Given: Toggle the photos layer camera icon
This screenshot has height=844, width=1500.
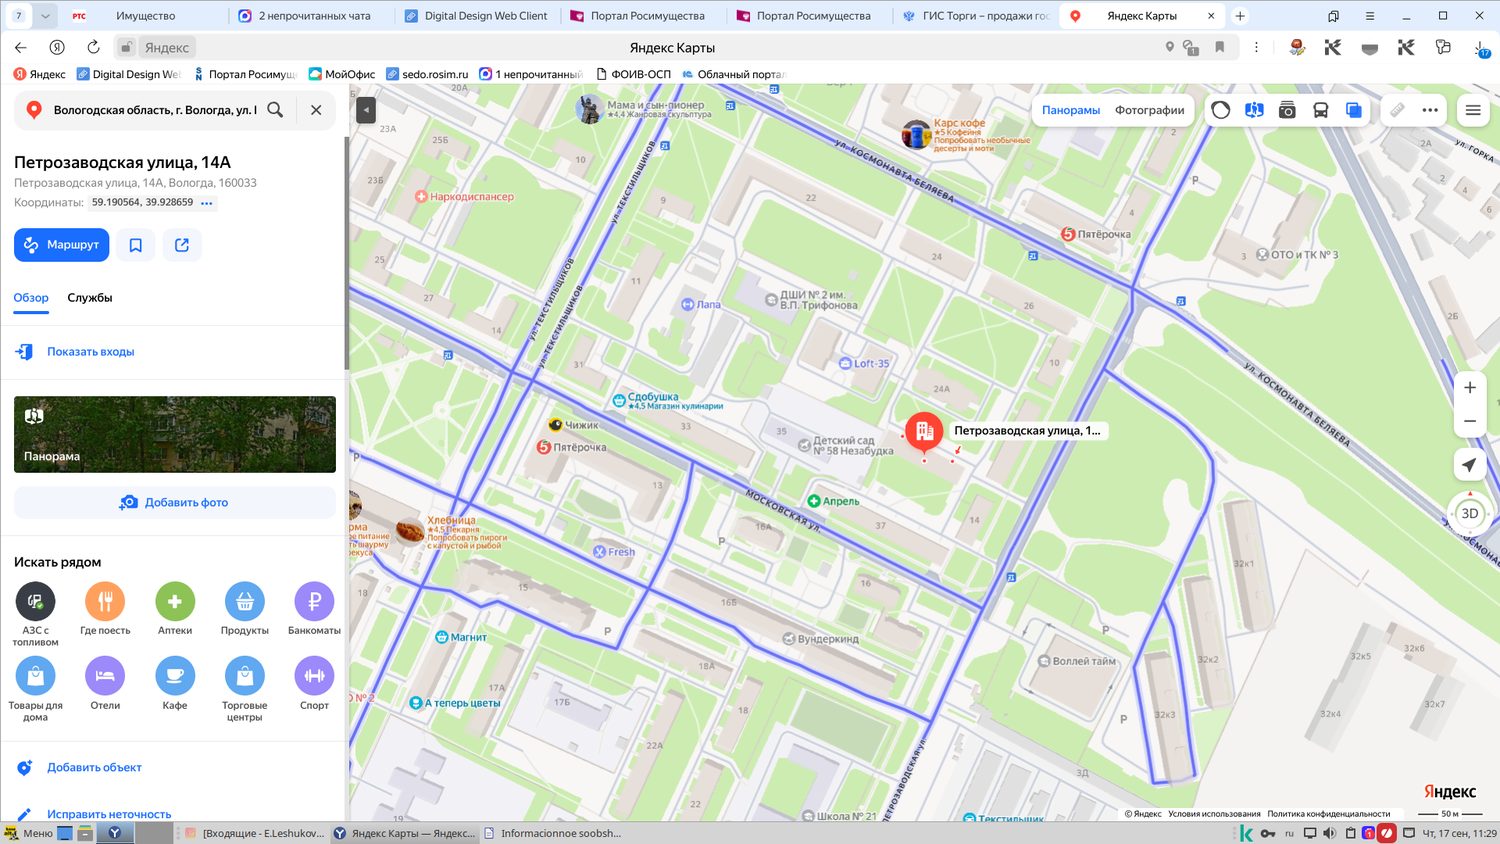Looking at the screenshot, I should [x=1287, y=110].
